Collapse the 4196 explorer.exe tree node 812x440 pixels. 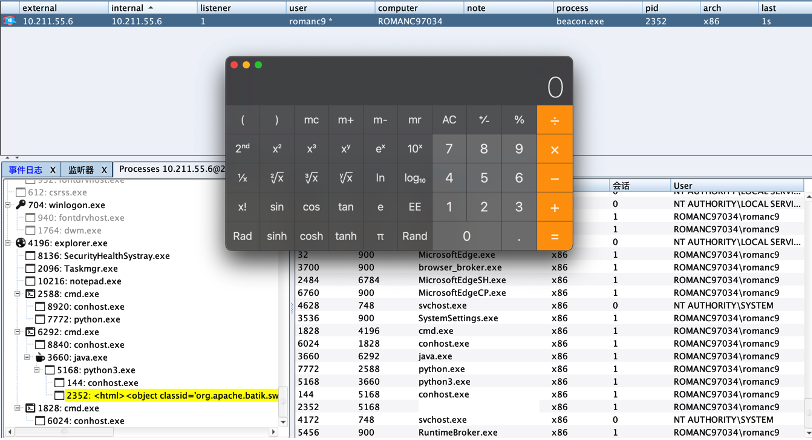coord(8,243)
